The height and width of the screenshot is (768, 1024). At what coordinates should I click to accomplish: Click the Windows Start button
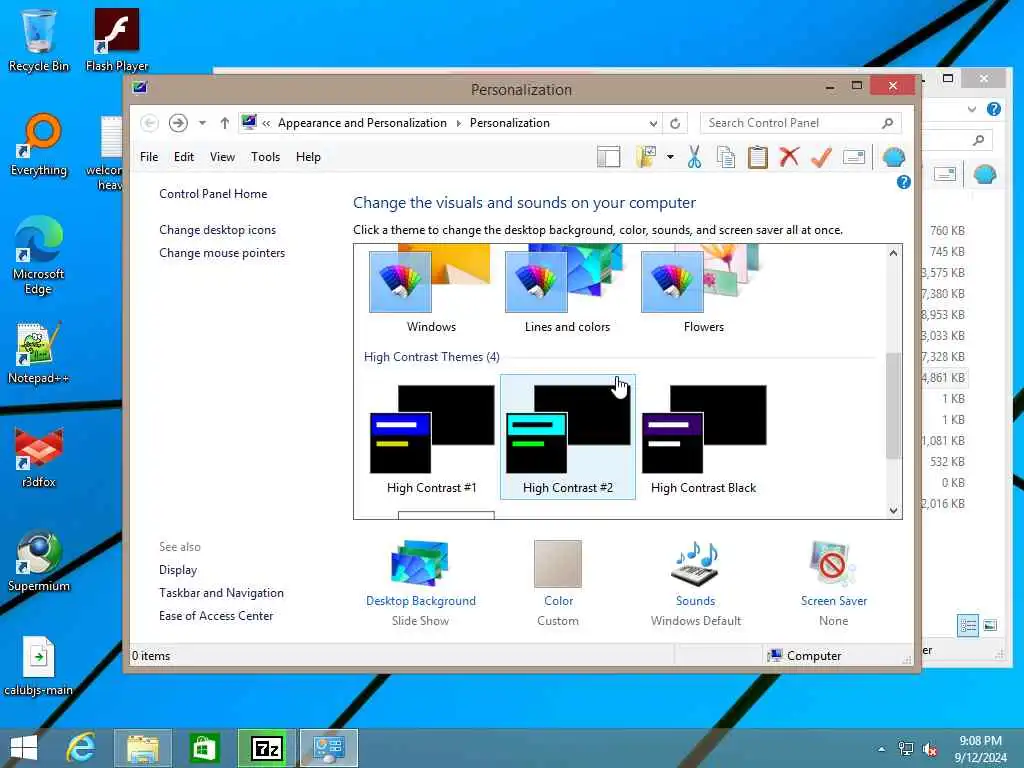[24, 748]
